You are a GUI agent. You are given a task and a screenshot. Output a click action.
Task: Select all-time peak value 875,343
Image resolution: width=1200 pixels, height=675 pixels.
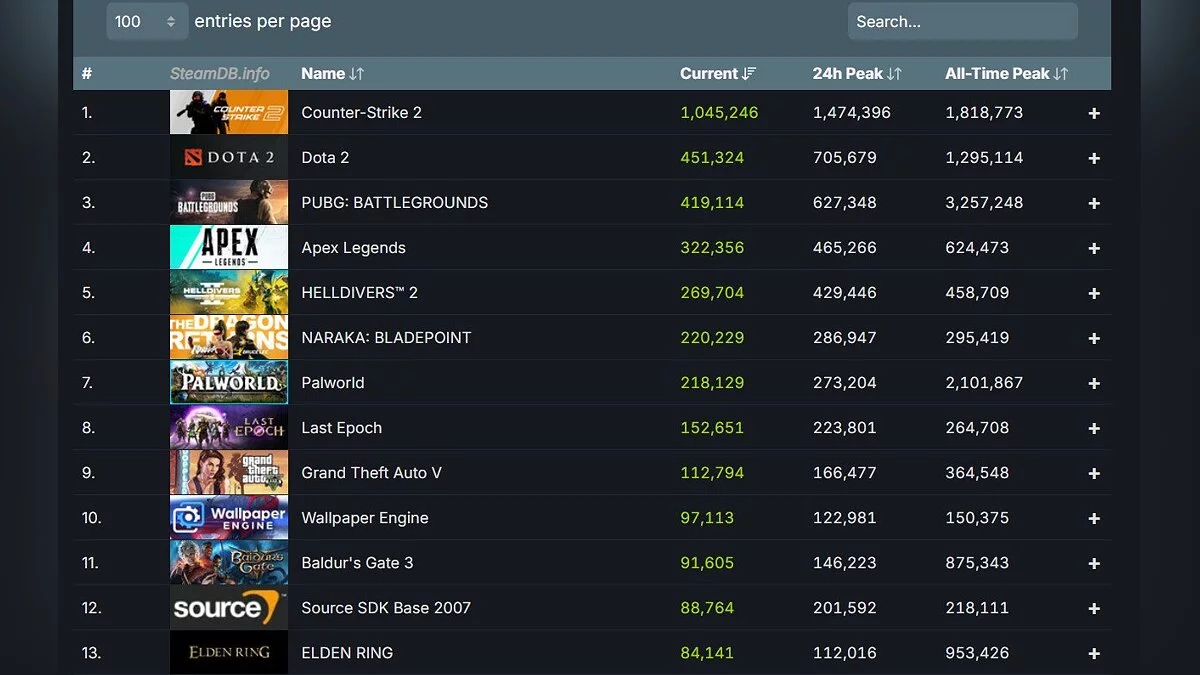977,562
